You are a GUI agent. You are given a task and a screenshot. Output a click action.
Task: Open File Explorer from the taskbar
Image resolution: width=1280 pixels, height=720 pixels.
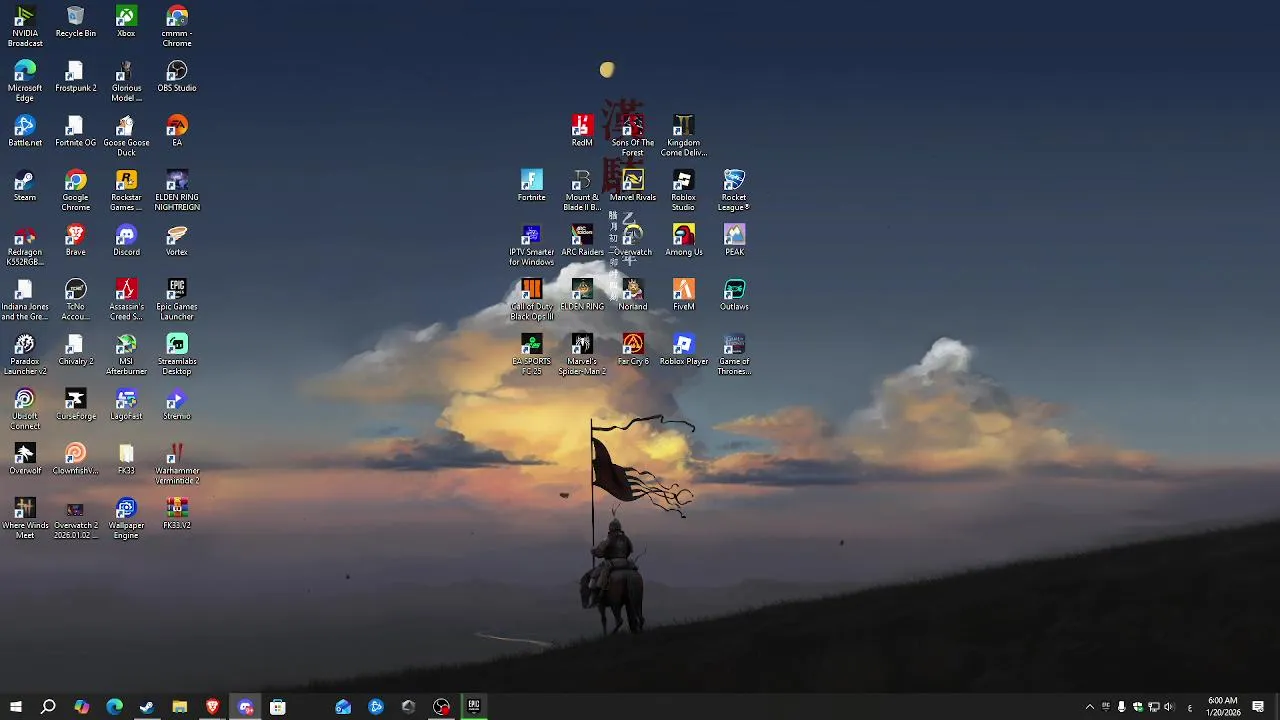pyautogui.click(x=180, y=707)
